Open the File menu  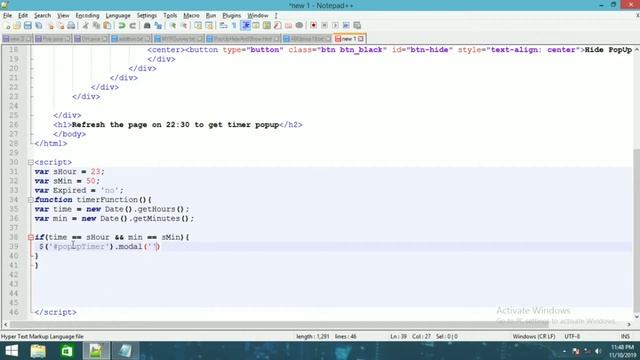pyautogui.click(x=7, y=16)
